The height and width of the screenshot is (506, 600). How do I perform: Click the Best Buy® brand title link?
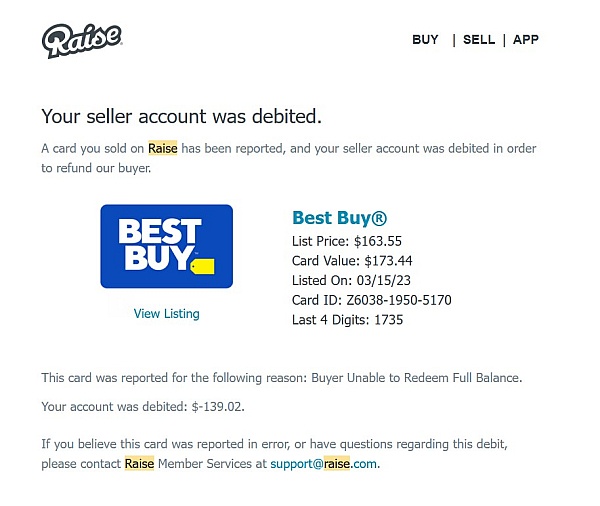coord(339,218)
